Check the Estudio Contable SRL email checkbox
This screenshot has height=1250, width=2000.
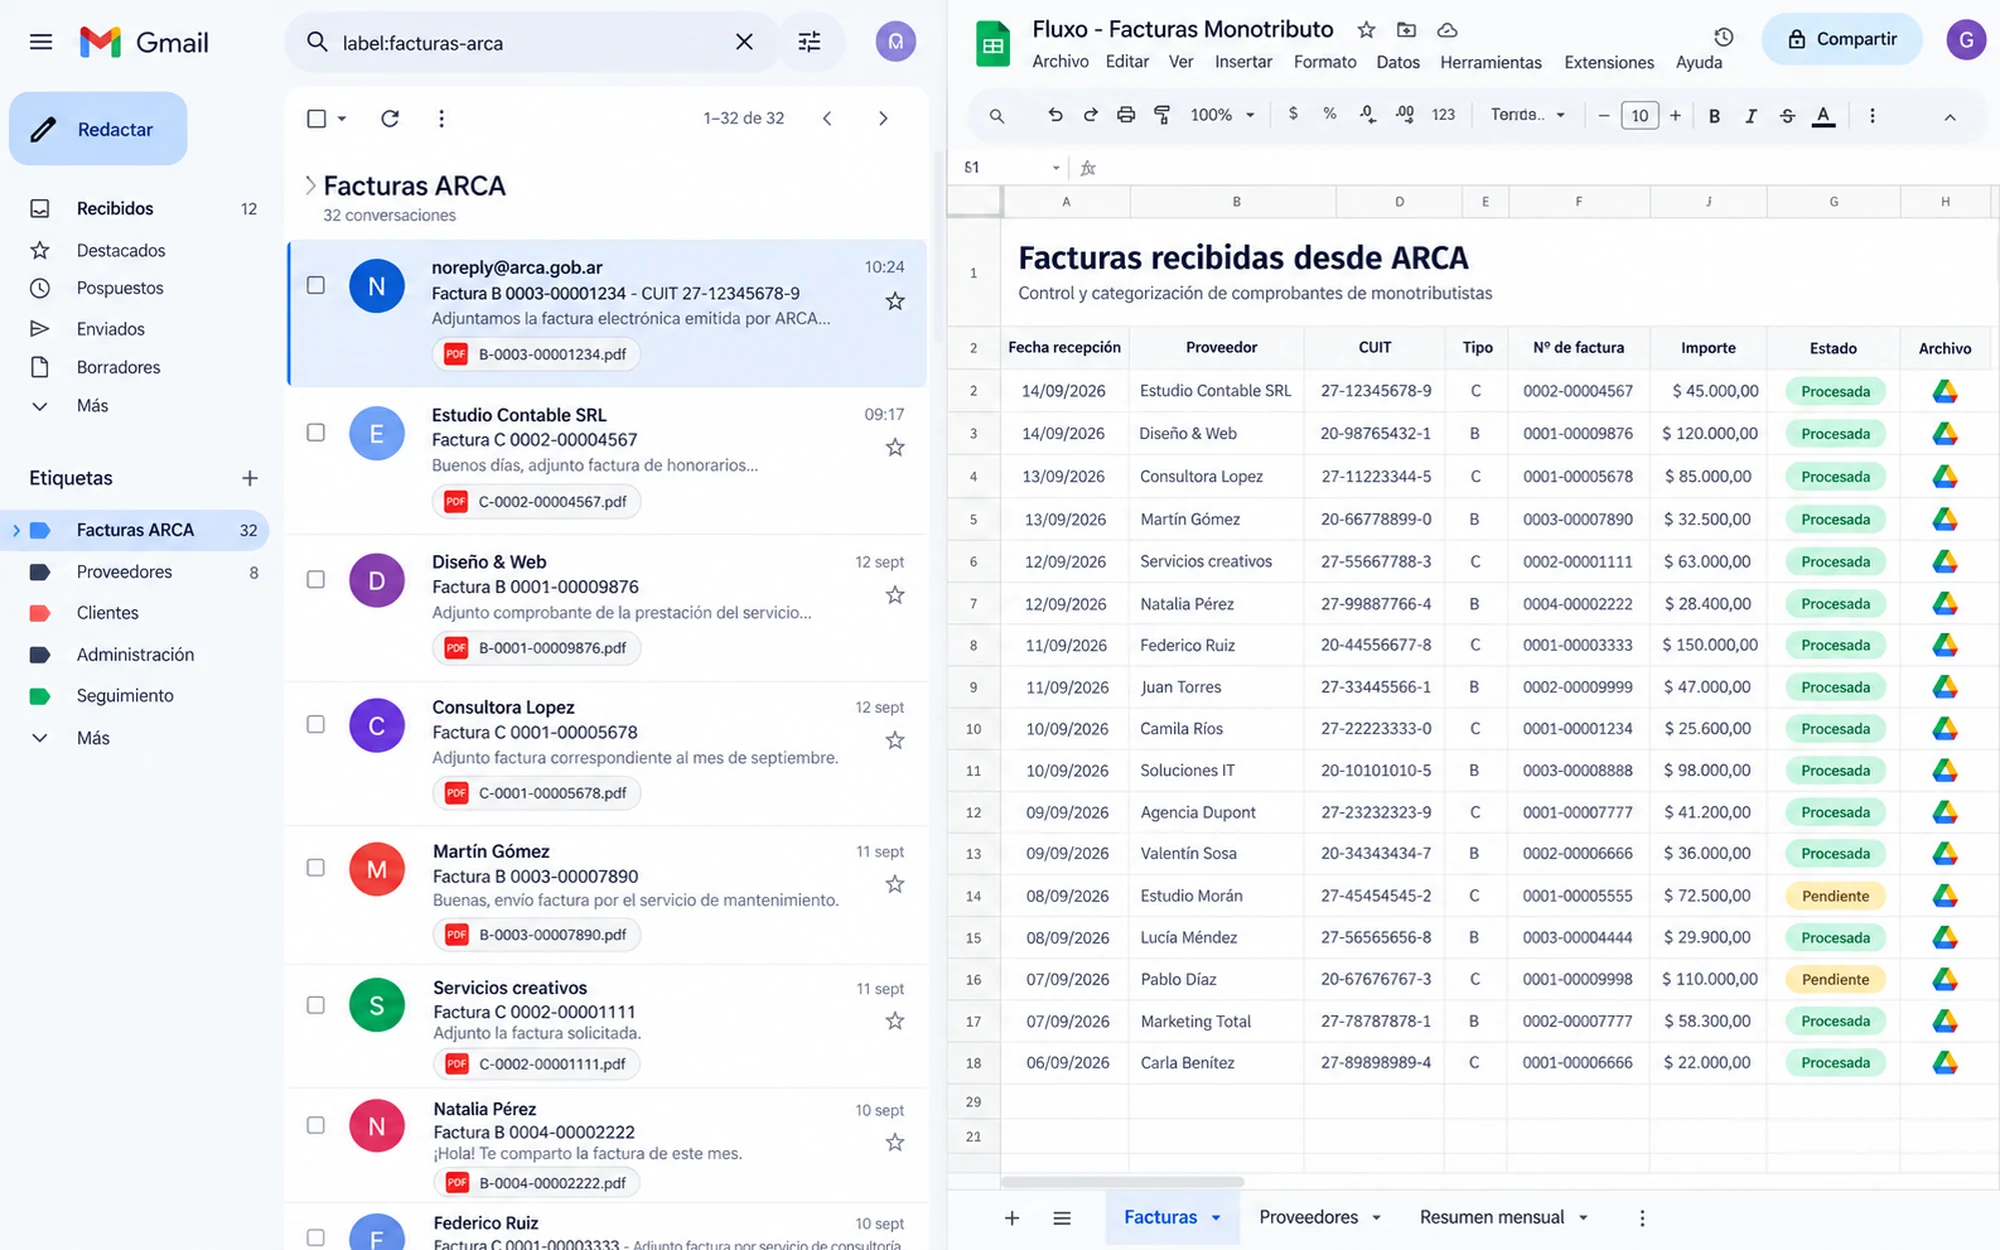tap(316, 433)
